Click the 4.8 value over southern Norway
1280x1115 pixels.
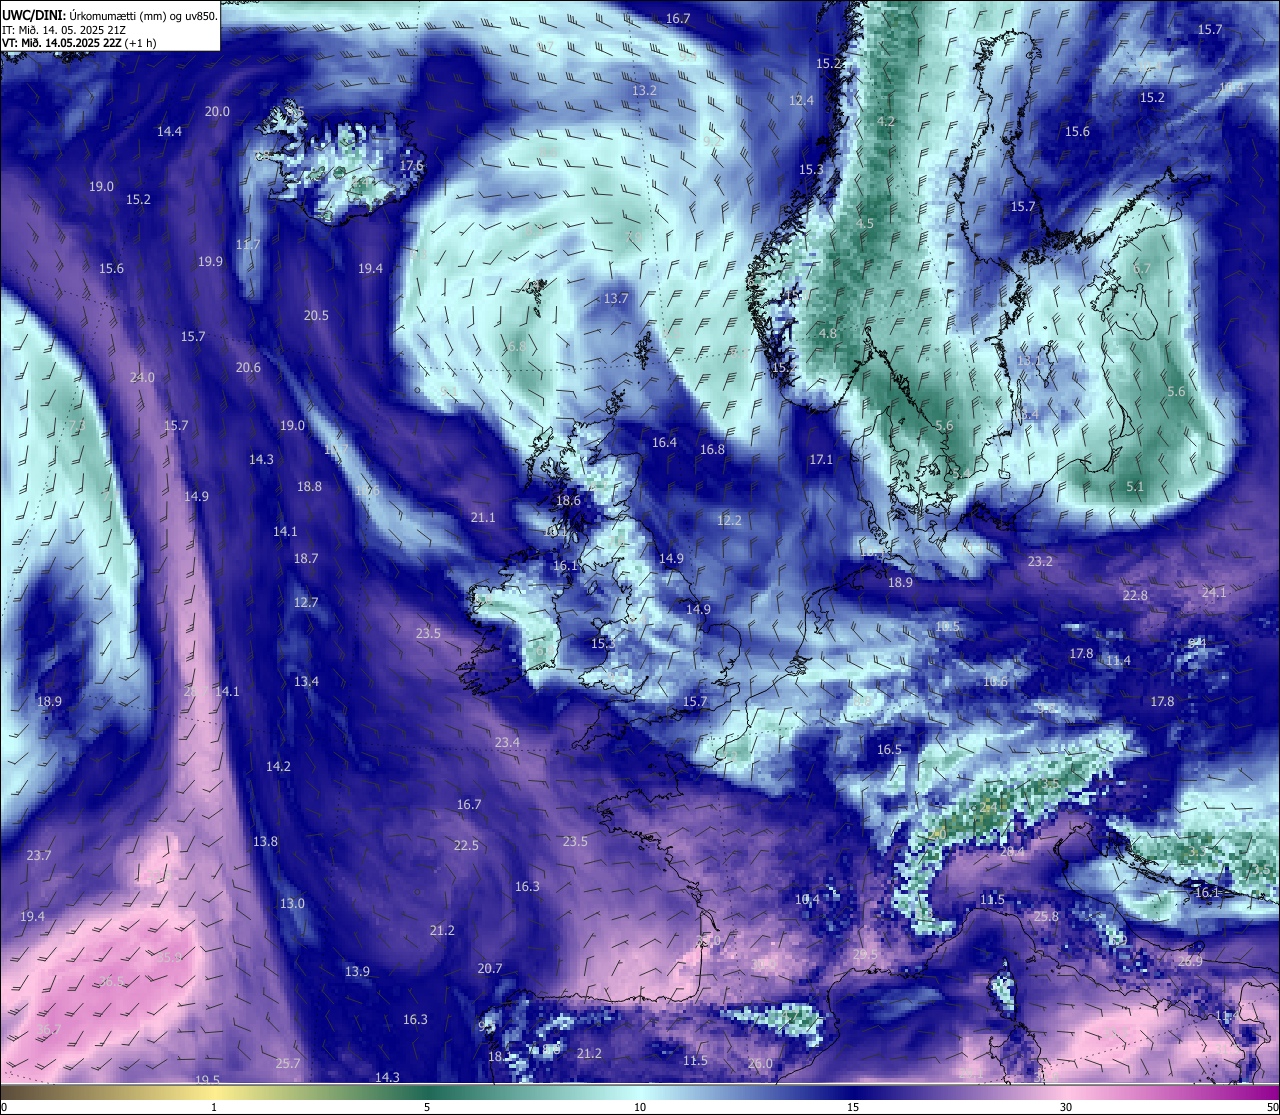pyautogui.click(x=827, y=334)
